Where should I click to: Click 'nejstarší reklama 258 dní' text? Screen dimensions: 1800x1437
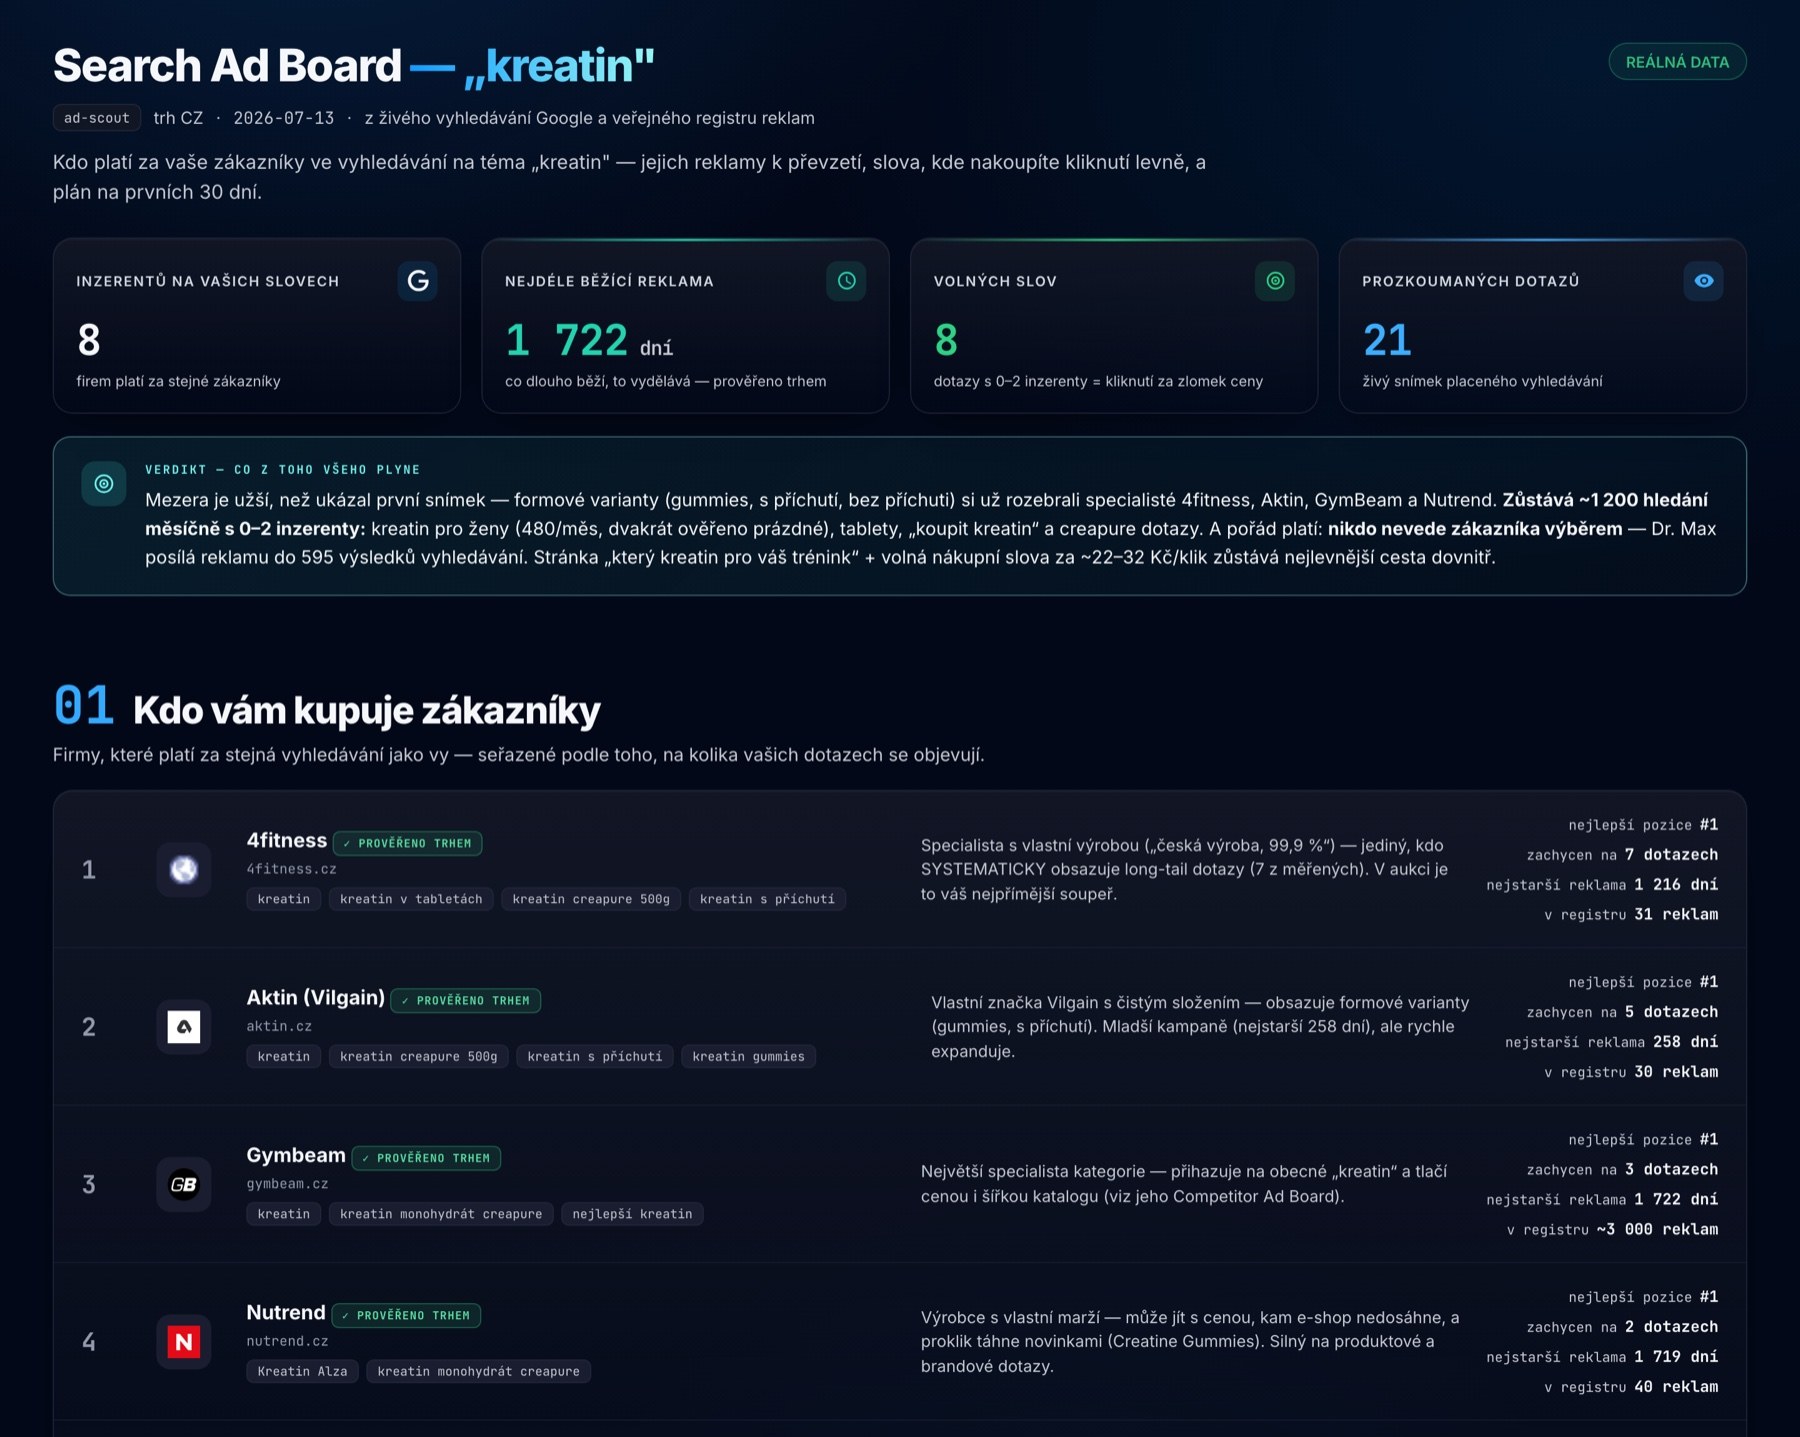point(1611,1042)
